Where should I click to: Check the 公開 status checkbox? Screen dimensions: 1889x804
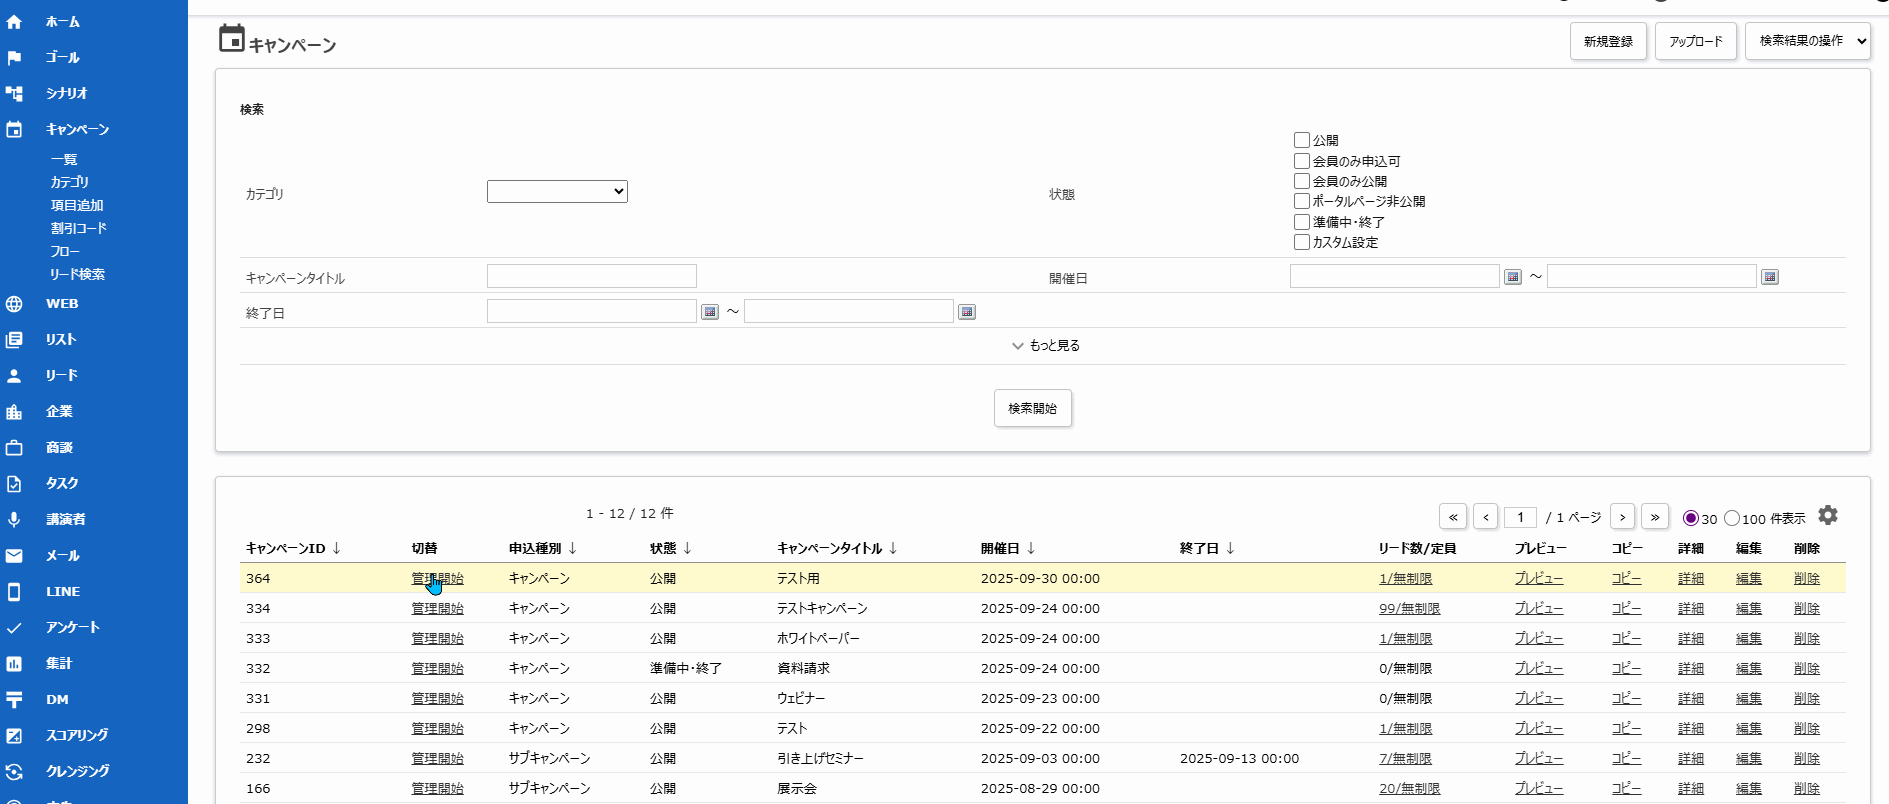click(x=1302, y=140)
